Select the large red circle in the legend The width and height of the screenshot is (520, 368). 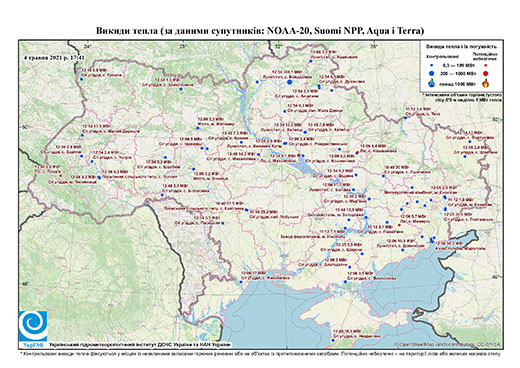point(485,73)
